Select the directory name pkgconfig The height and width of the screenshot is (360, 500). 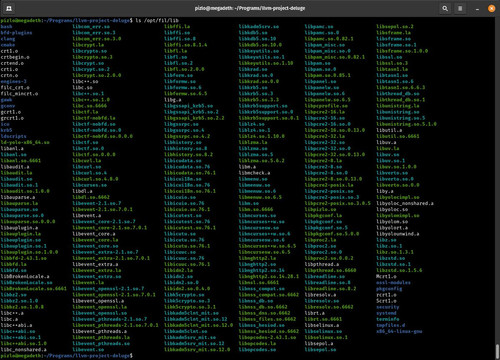click(x=389, y=289)
